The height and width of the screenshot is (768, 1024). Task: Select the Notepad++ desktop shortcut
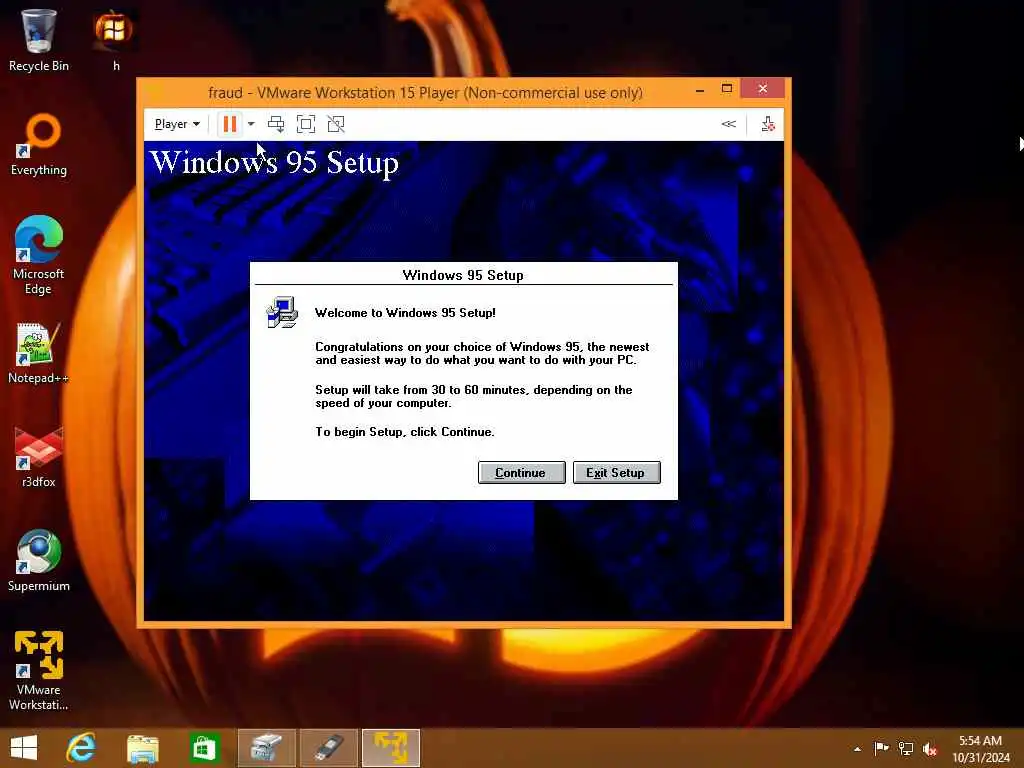click(39, 353)
